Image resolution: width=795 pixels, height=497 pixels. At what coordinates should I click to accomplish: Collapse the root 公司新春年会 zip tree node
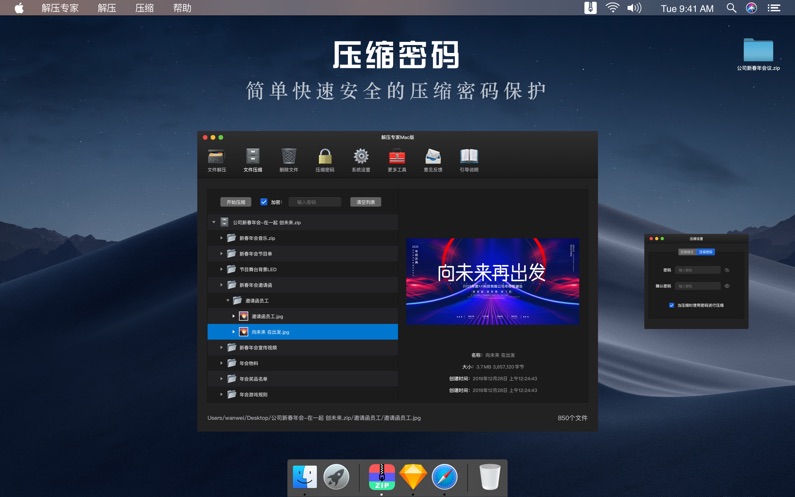(x=214, y=223)
